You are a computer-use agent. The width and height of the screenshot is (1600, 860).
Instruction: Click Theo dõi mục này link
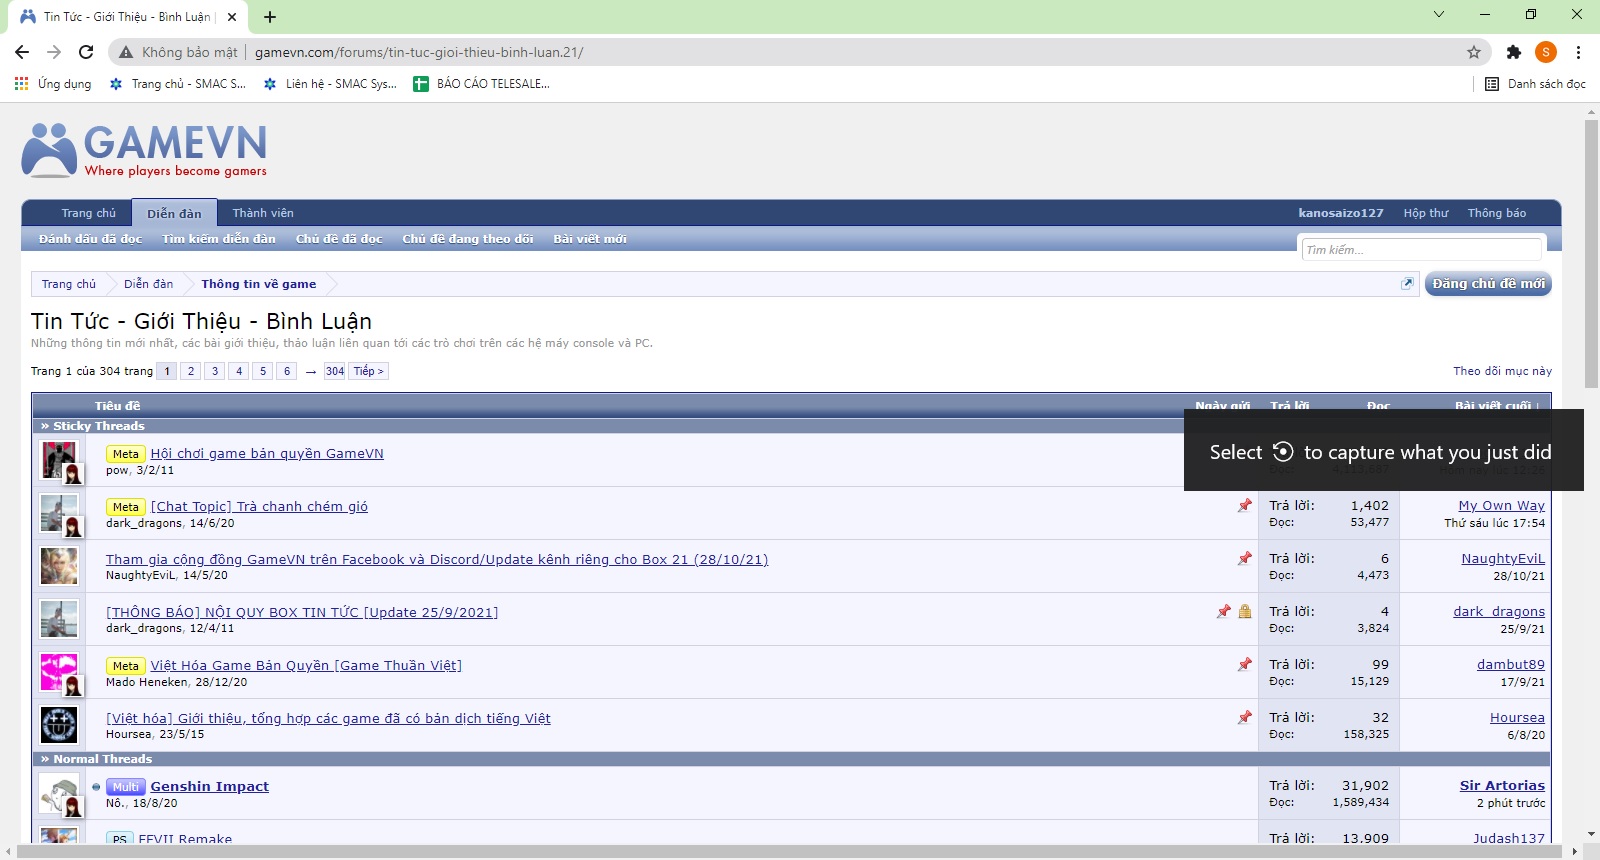tap(1502, 371)
